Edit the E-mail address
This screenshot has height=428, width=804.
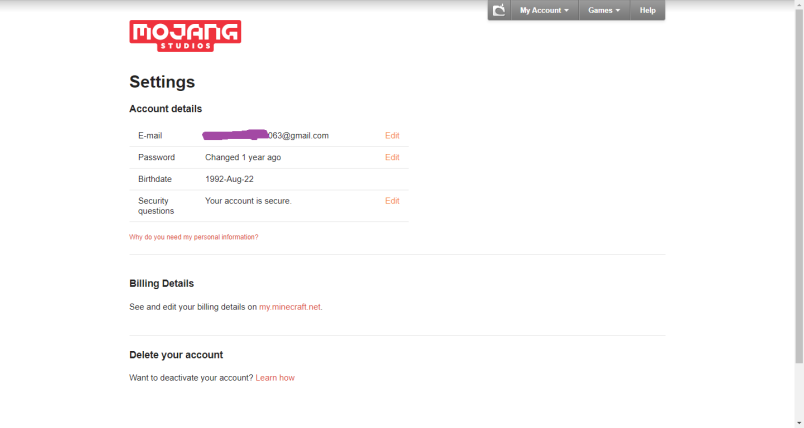(x=392, y=136)
